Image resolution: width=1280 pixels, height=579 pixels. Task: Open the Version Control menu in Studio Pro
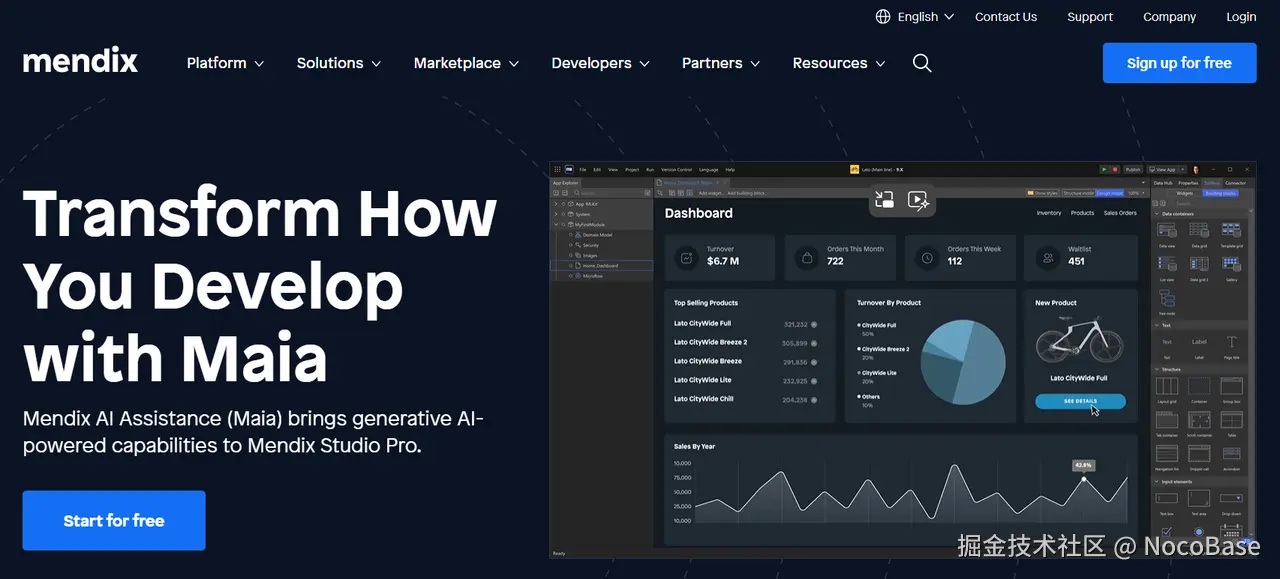(676, 170)
